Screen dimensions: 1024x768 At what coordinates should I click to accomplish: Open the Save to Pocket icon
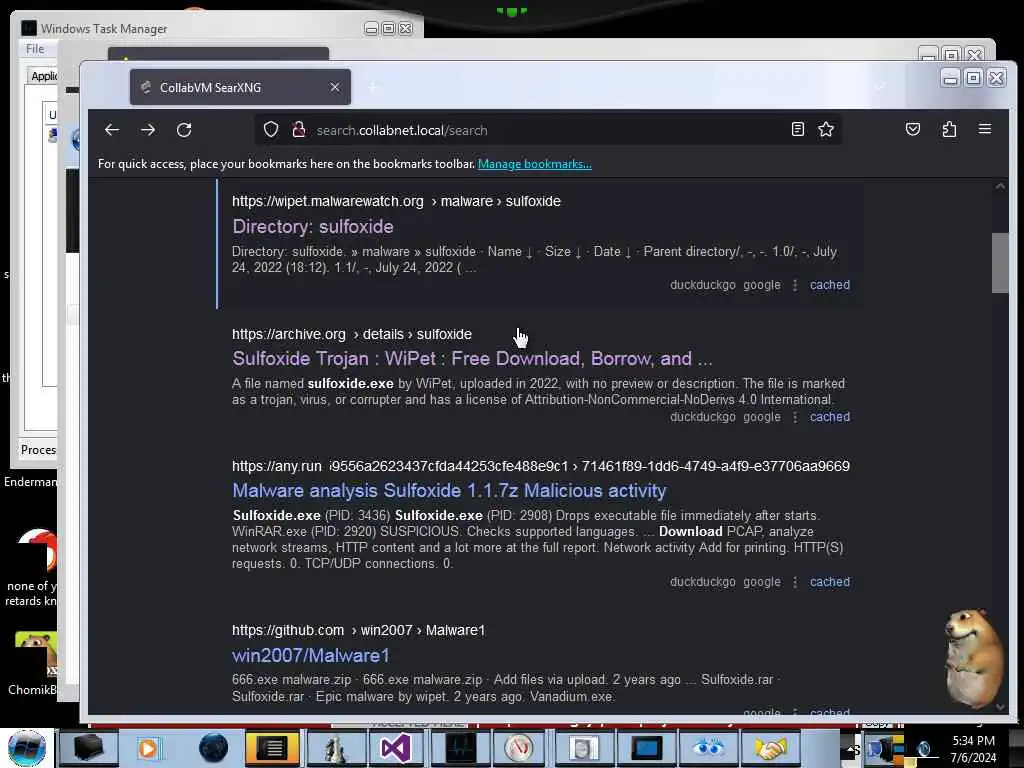913,129
